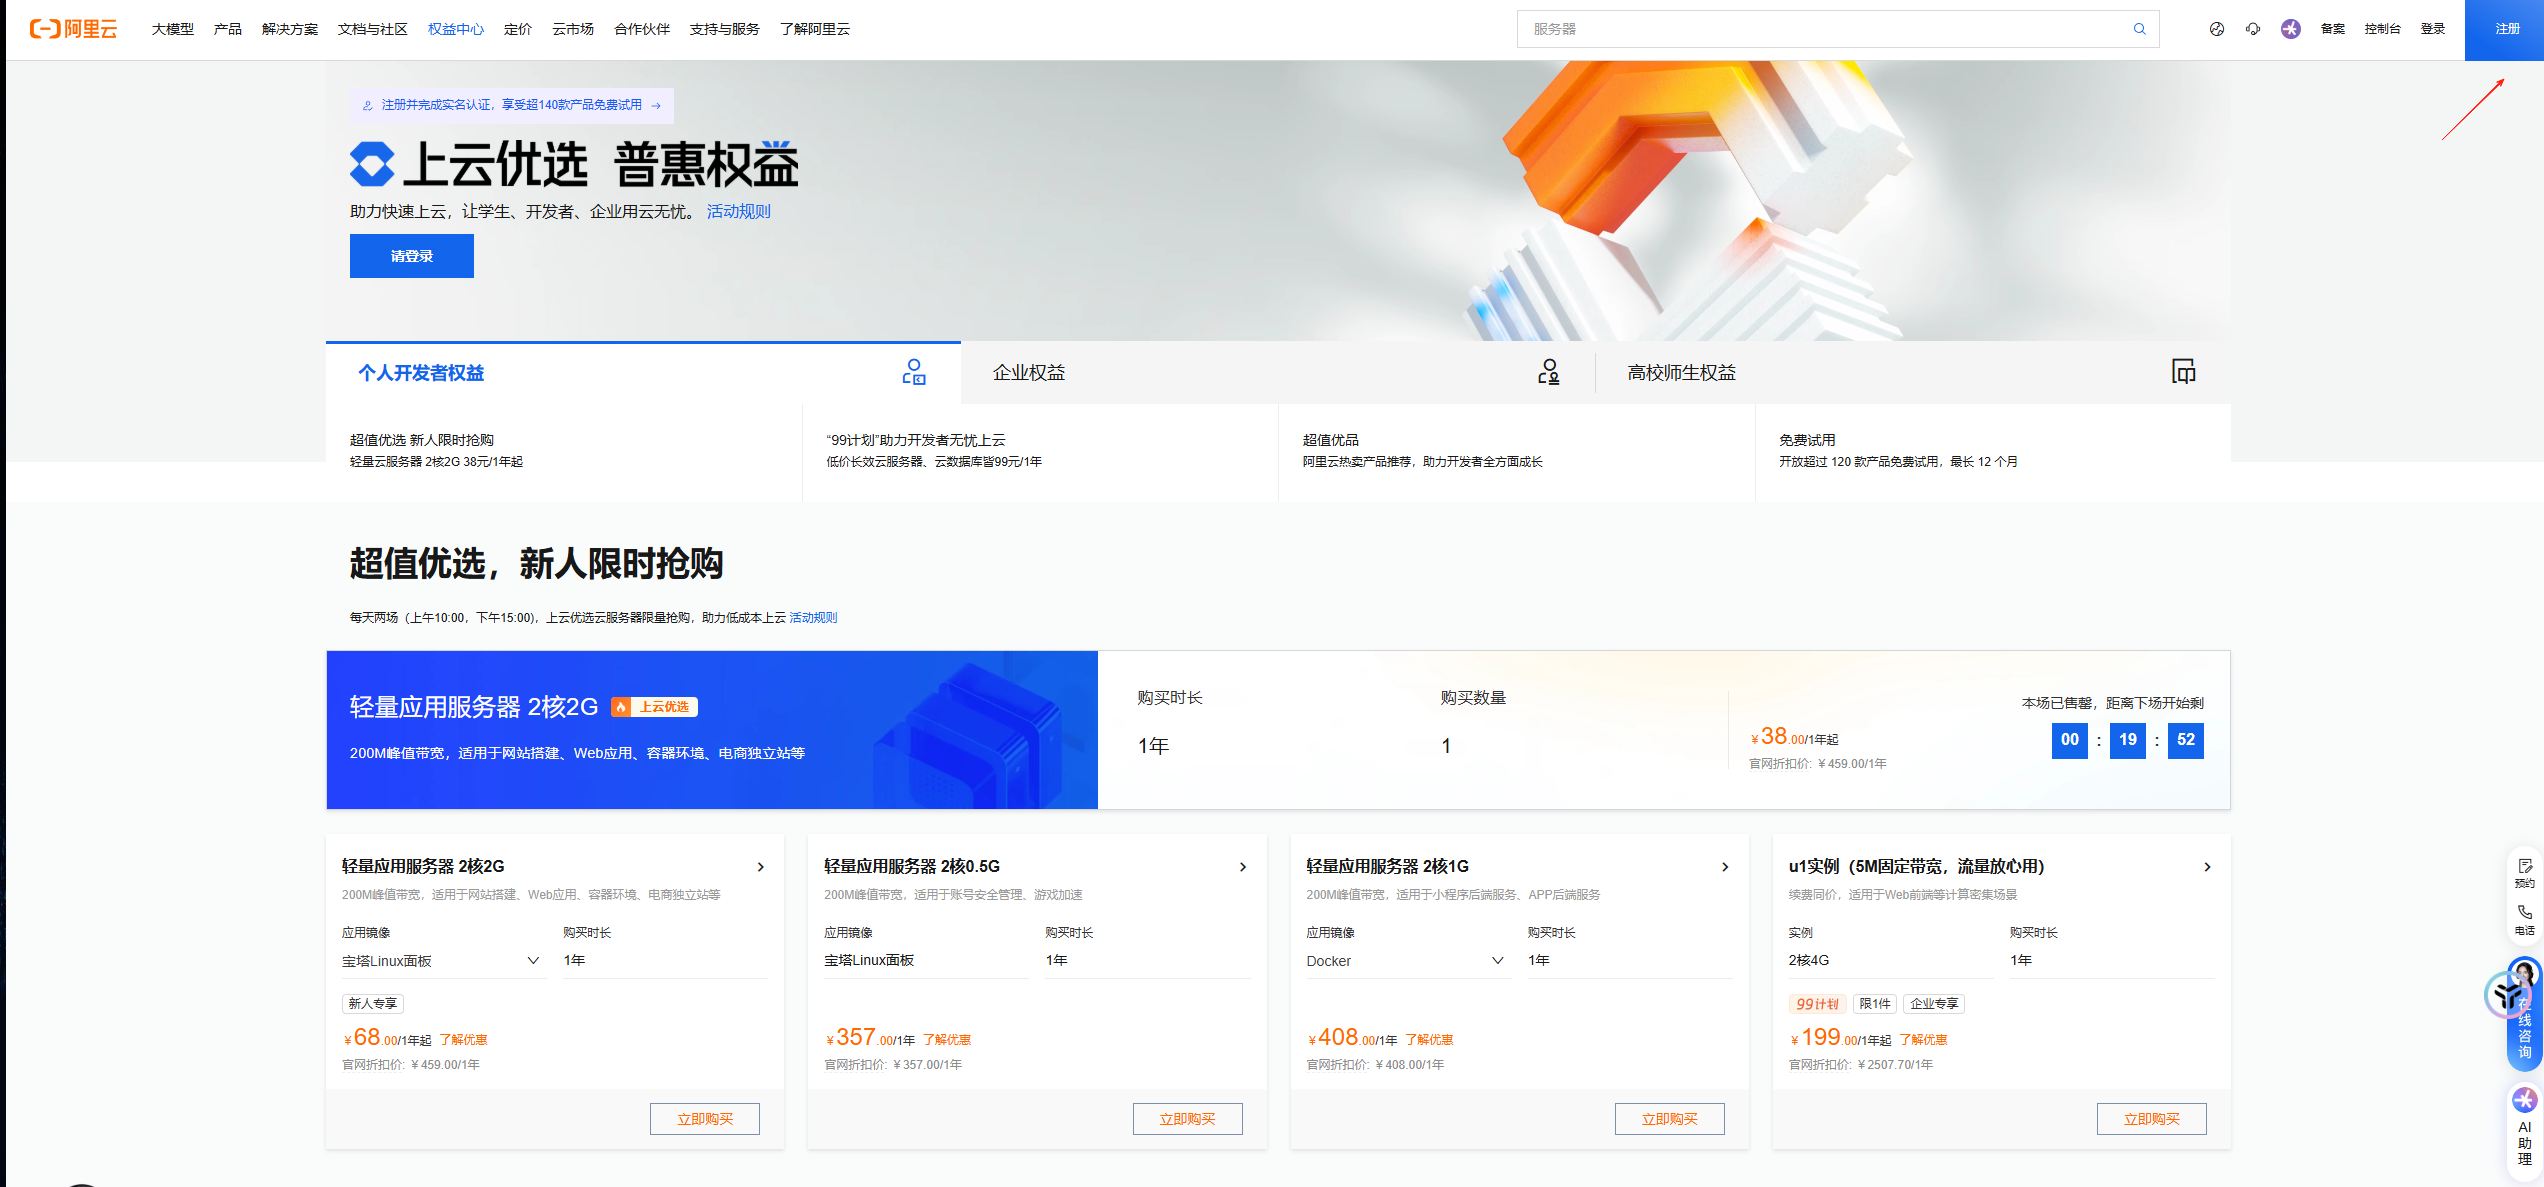Open the 预约 booking sidebar icon
This screenshot has height=1187, width=2544.
pyautogui.click(x=2524, y=871)
